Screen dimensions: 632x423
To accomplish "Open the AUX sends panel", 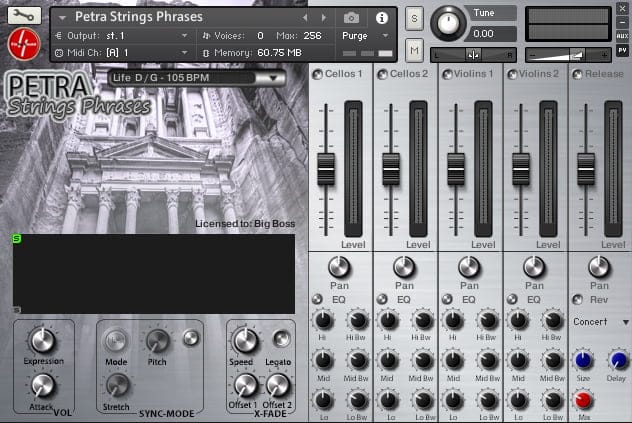I will [x=622, y=36].
